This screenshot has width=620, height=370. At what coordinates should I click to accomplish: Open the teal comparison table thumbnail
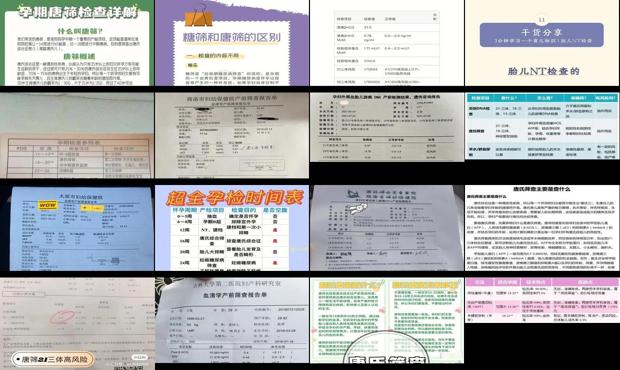[x=542, y=126]
